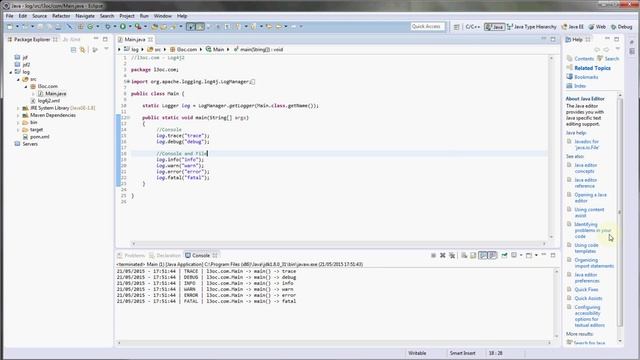The image size is (640, 360).
Task: Open the Navigate menu
Action: pos(85,16)
